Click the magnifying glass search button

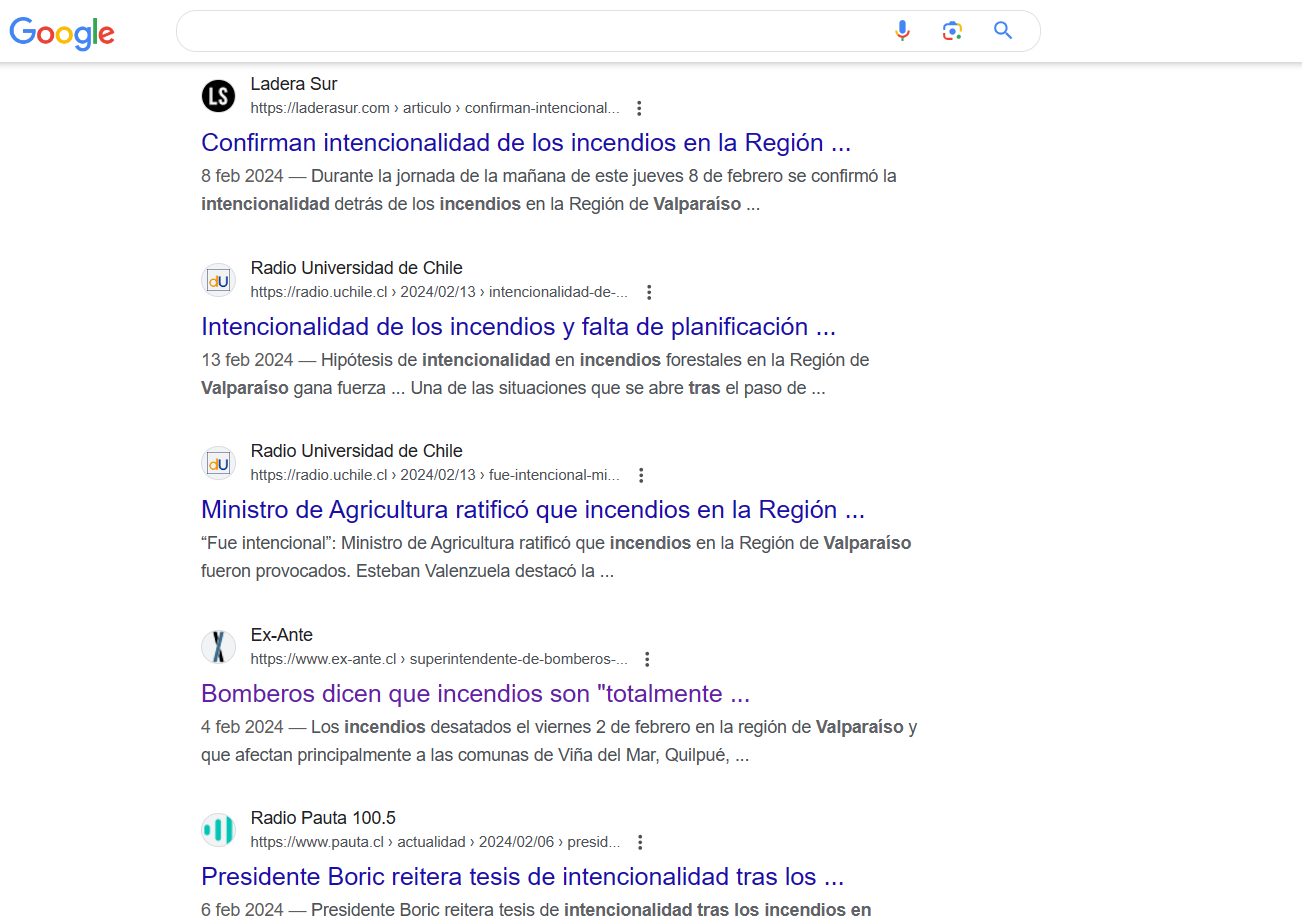click(x=1003, y=31)
